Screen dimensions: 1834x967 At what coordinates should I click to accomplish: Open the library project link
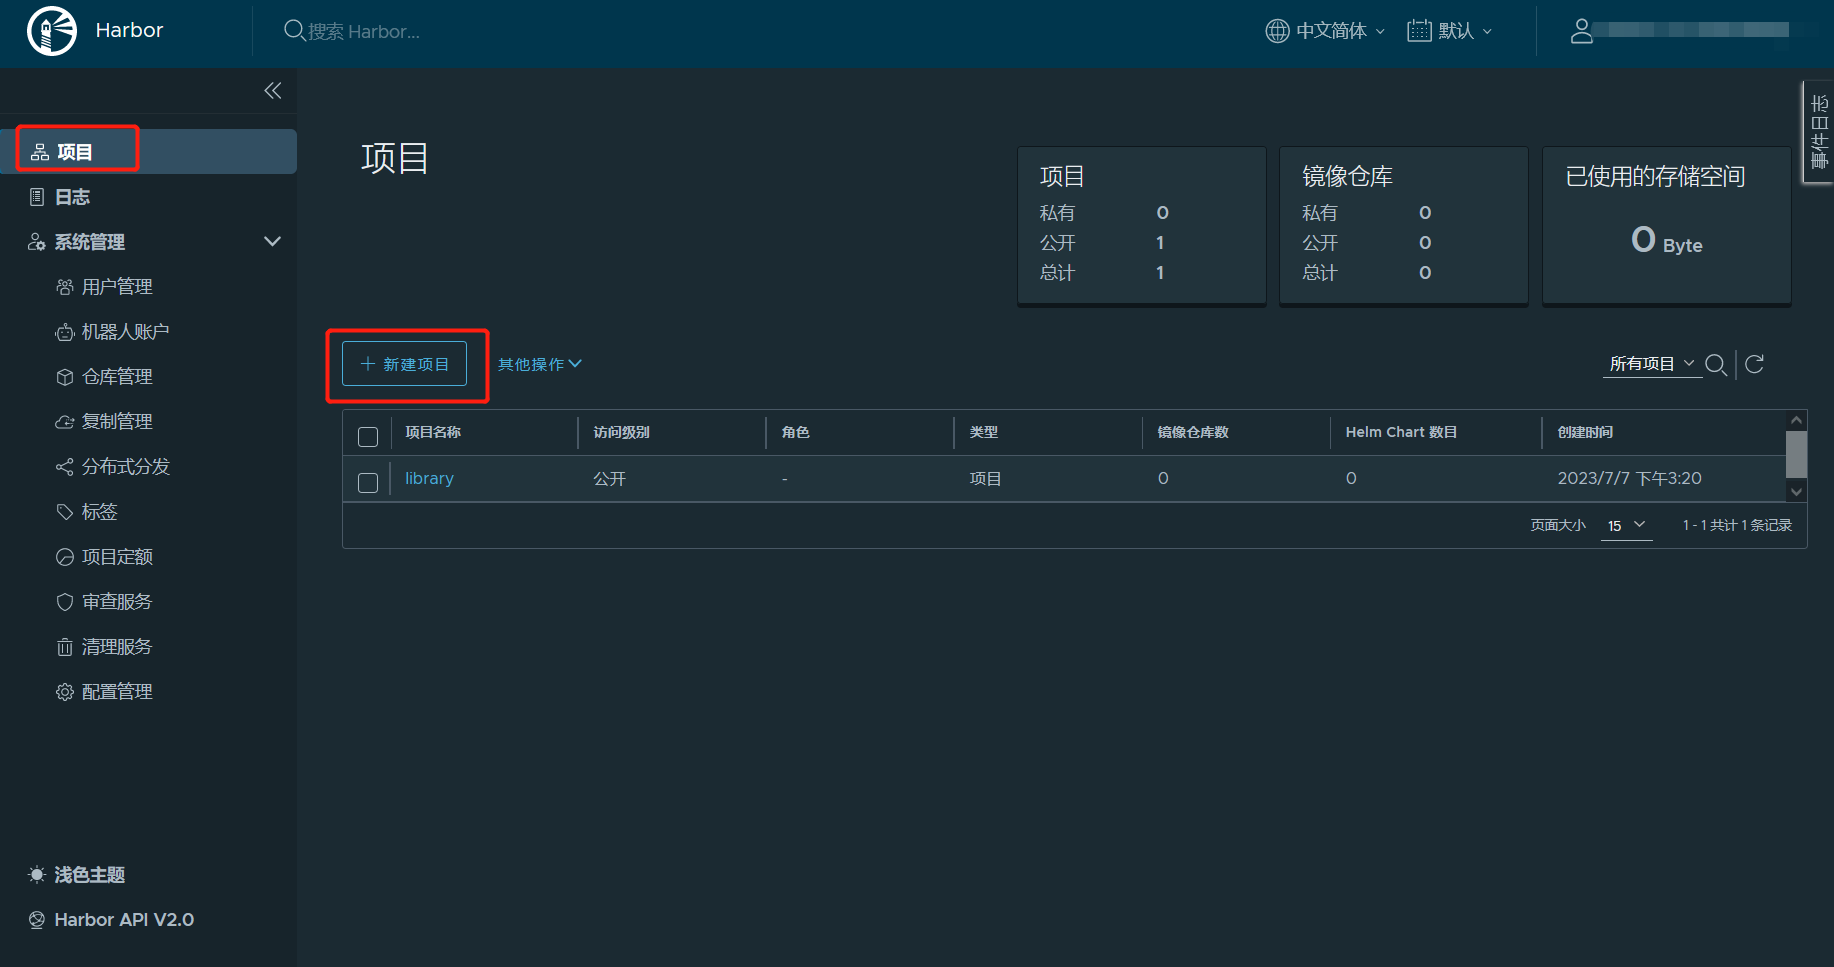[x=429, y=479]
